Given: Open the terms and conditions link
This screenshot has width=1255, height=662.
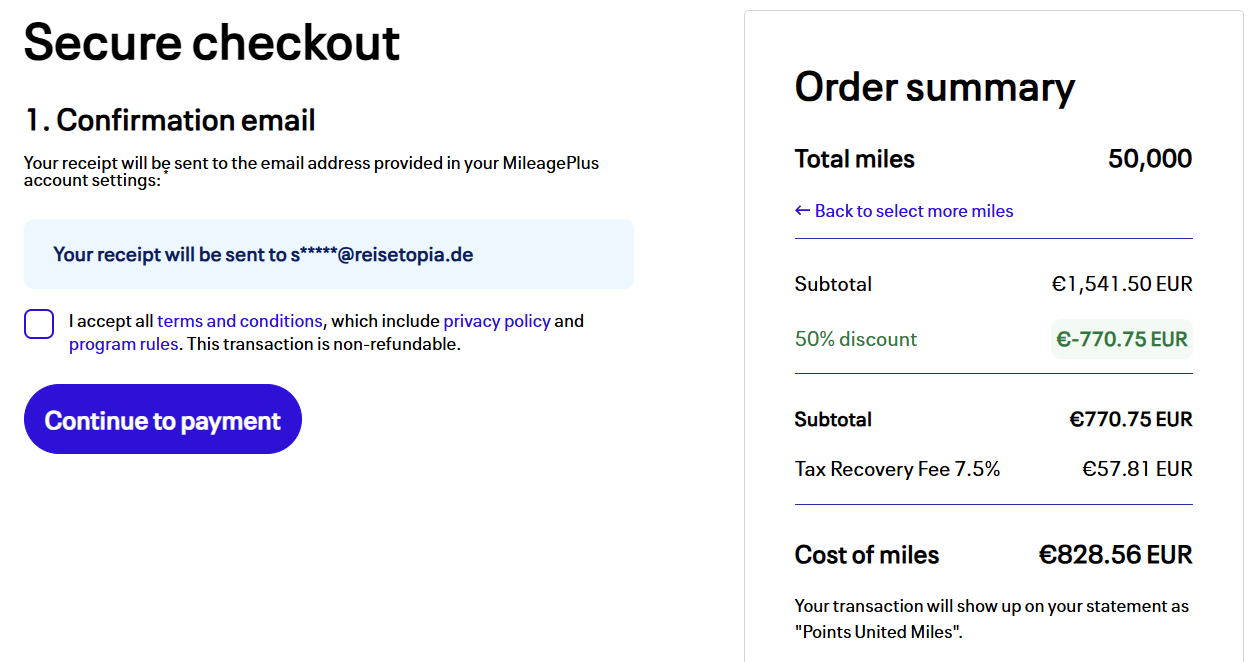Looking at the screenshot, I should (239, 320).
